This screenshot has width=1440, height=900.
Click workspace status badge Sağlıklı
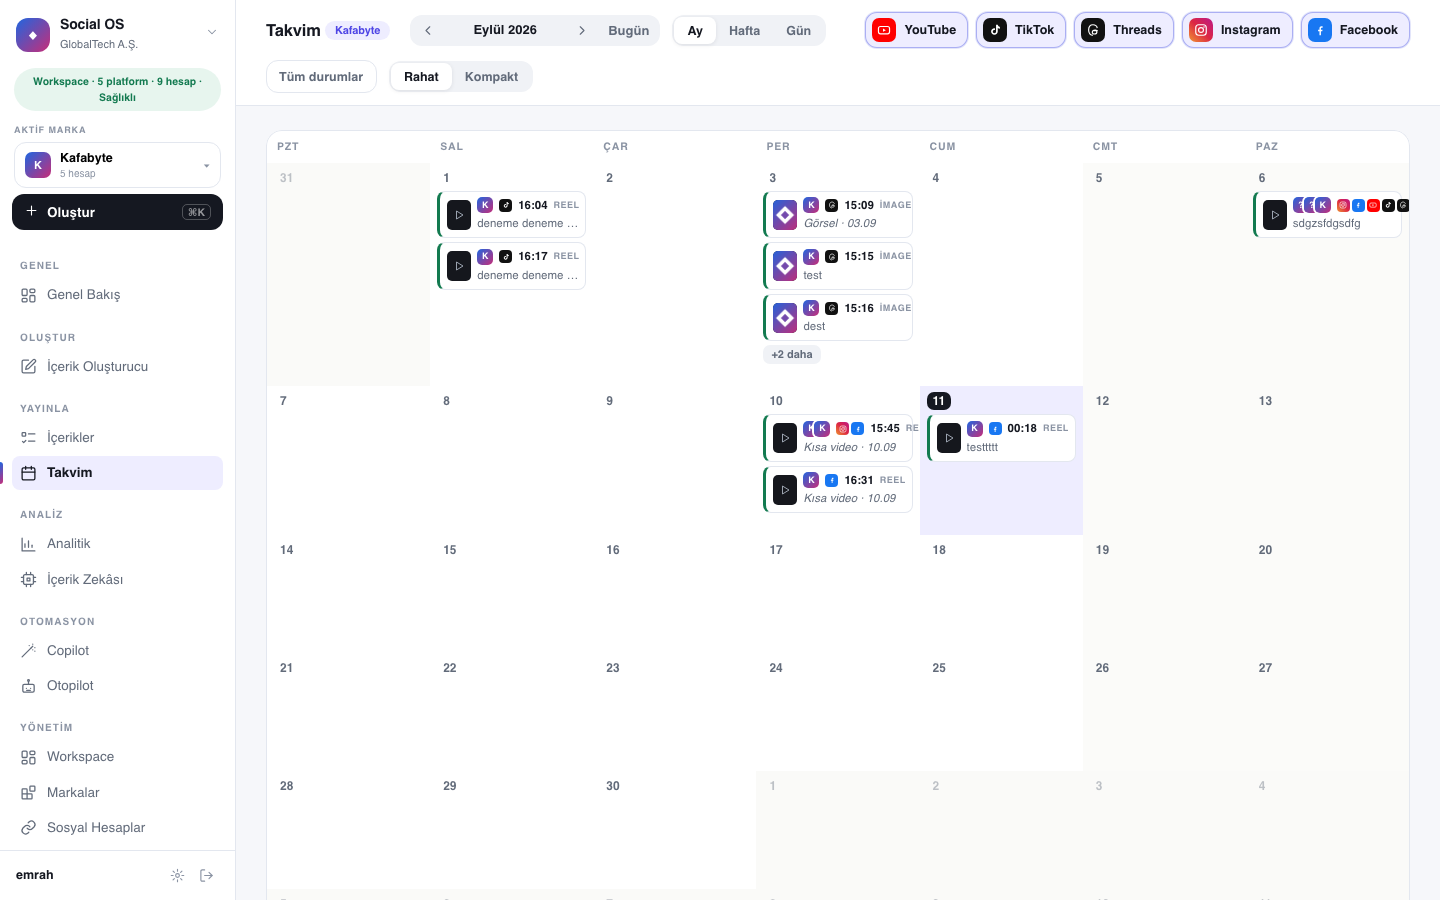[x=117, y=90]
